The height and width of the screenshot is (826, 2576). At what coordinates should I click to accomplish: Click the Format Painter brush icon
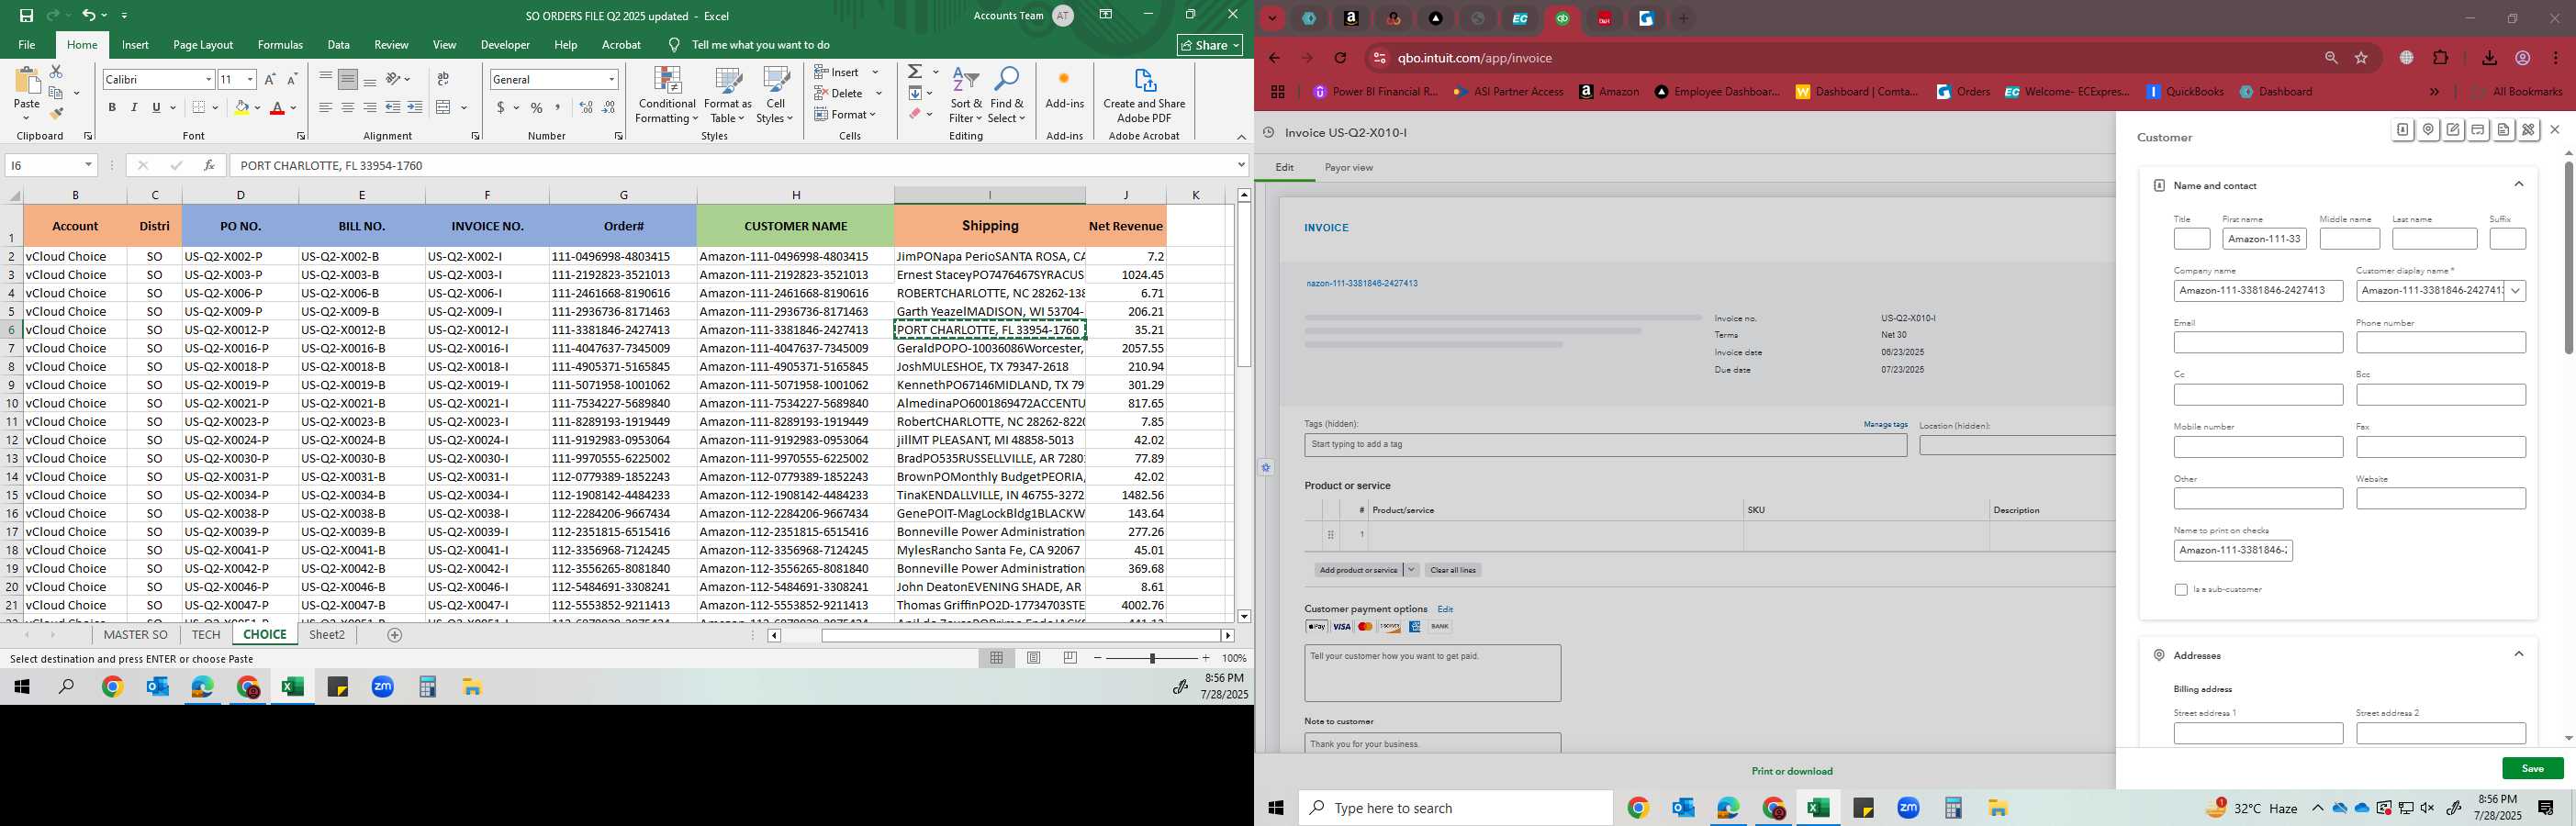click(x=56, y=113)
